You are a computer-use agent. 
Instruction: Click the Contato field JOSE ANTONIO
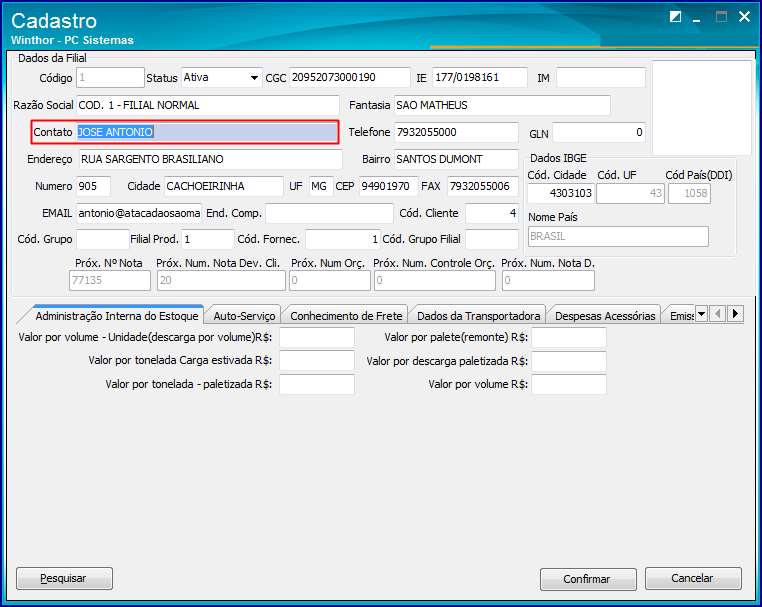coord(207,132)
